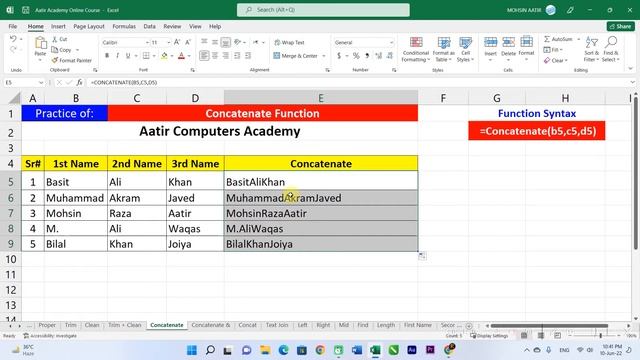Open Conditional Formatting menu
Image resolution: width=640 pixels, height=360 pixels.
coord(416,49)
